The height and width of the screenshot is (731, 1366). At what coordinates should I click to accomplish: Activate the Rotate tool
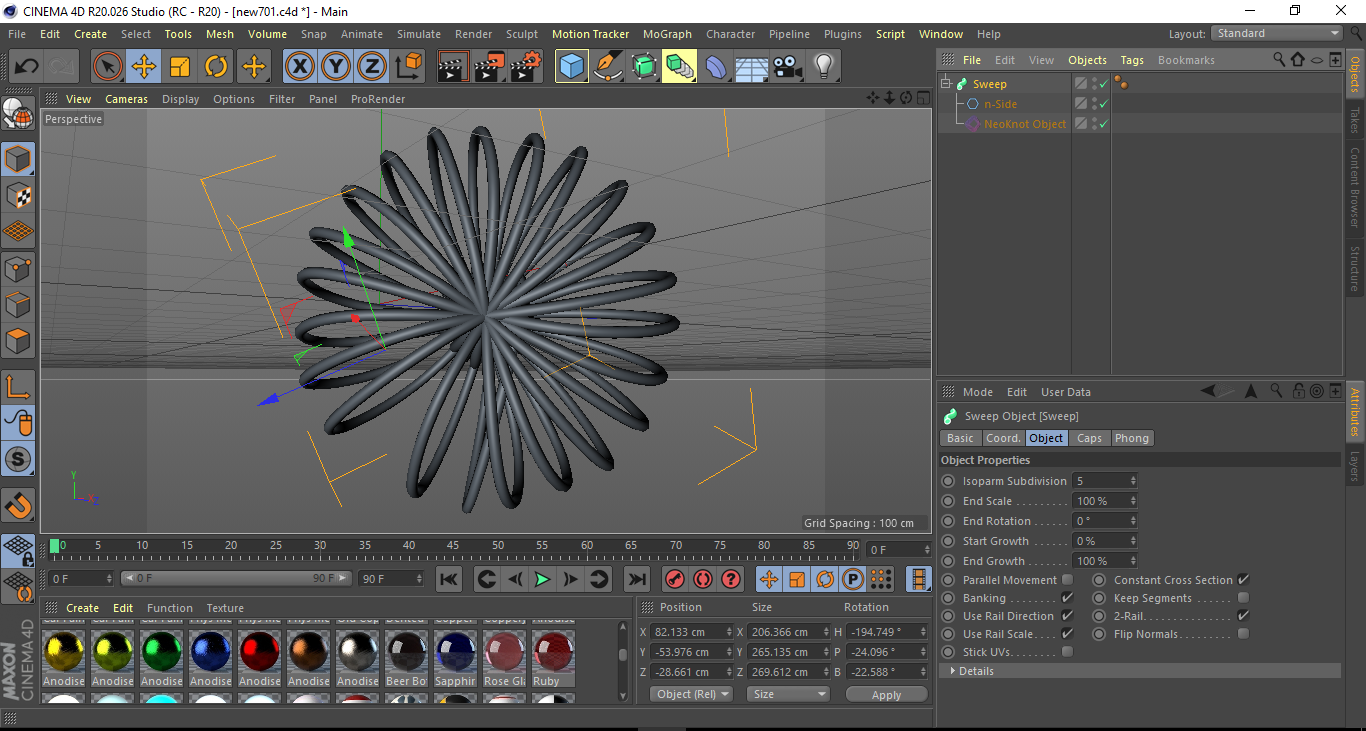tap(216, 67)
